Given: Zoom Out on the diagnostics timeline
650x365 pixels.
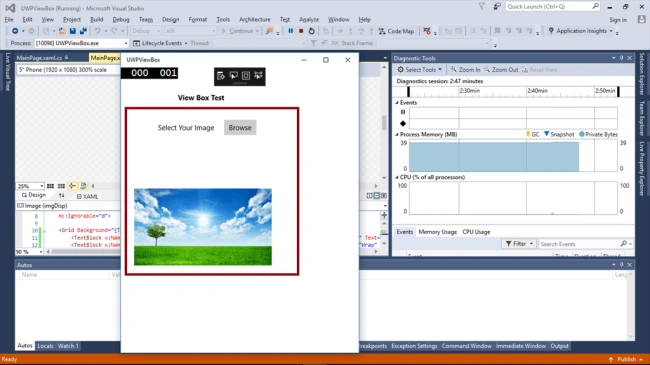Looking at the screenshot, I should pos(501,70).
